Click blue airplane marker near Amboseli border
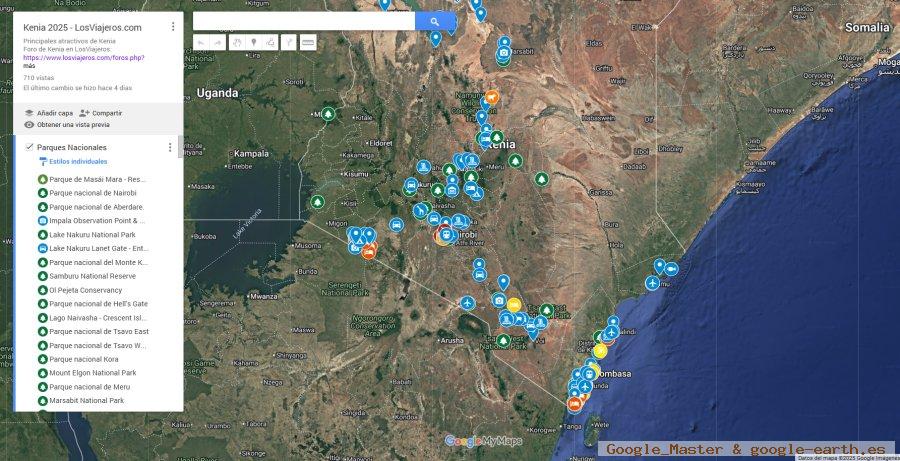The height and width of the screenshot is (461, 900). [x=468, y=303]
